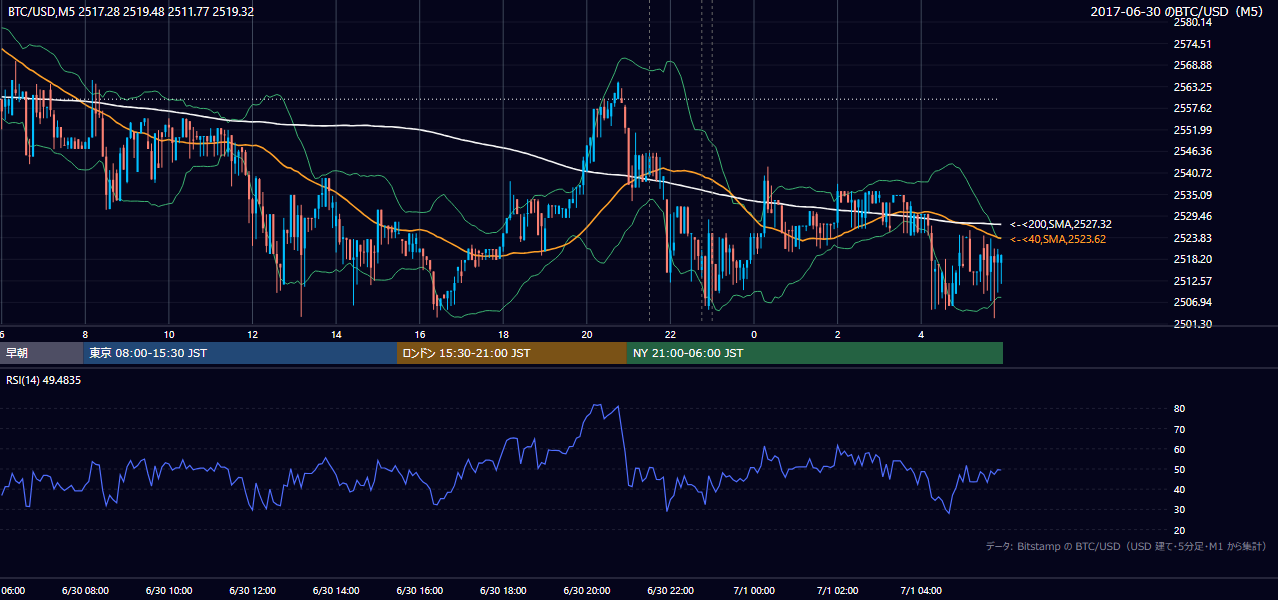Screen dimensions: 1278x600
Task: Click RSI scale value 70
Action: click(x=1179, y=429)
